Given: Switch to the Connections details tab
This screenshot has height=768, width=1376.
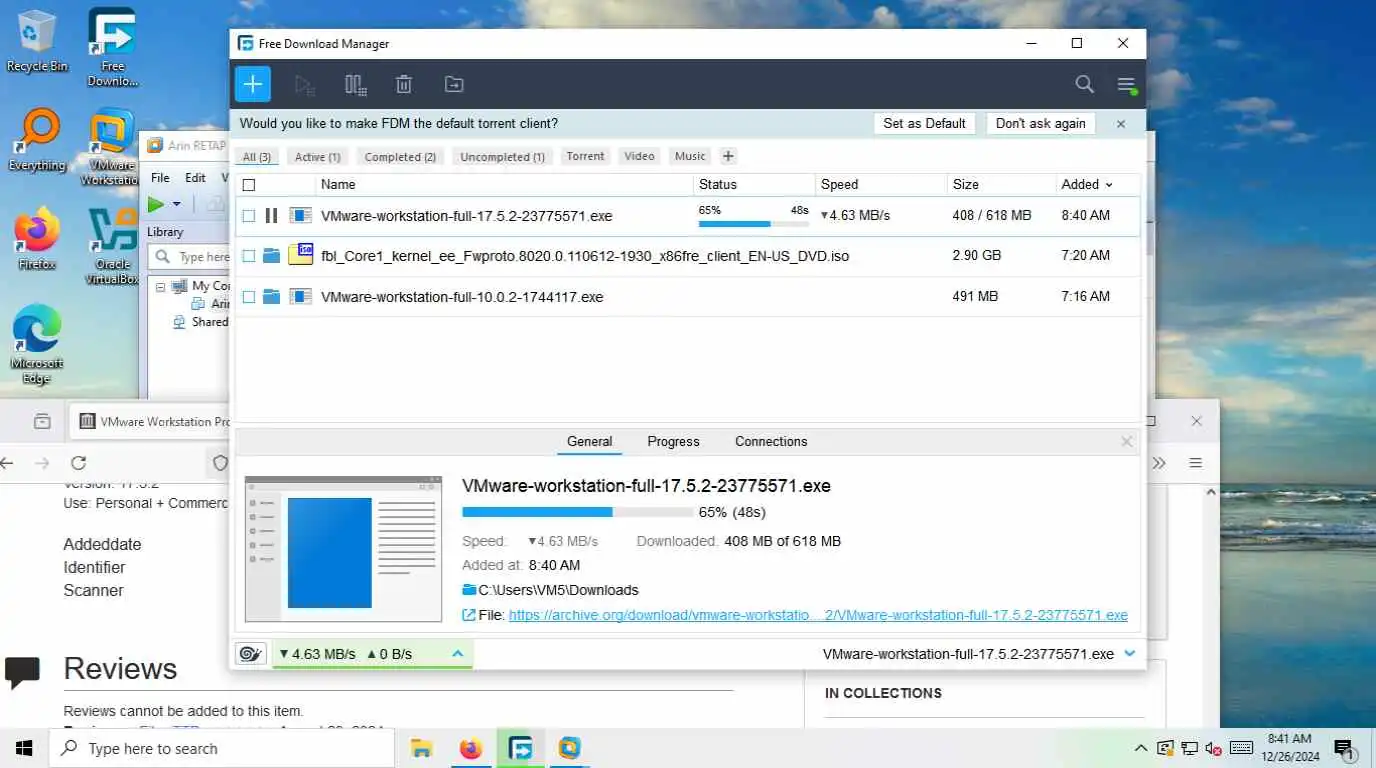Looking at the screenshot, I should (x=771, y=441).
